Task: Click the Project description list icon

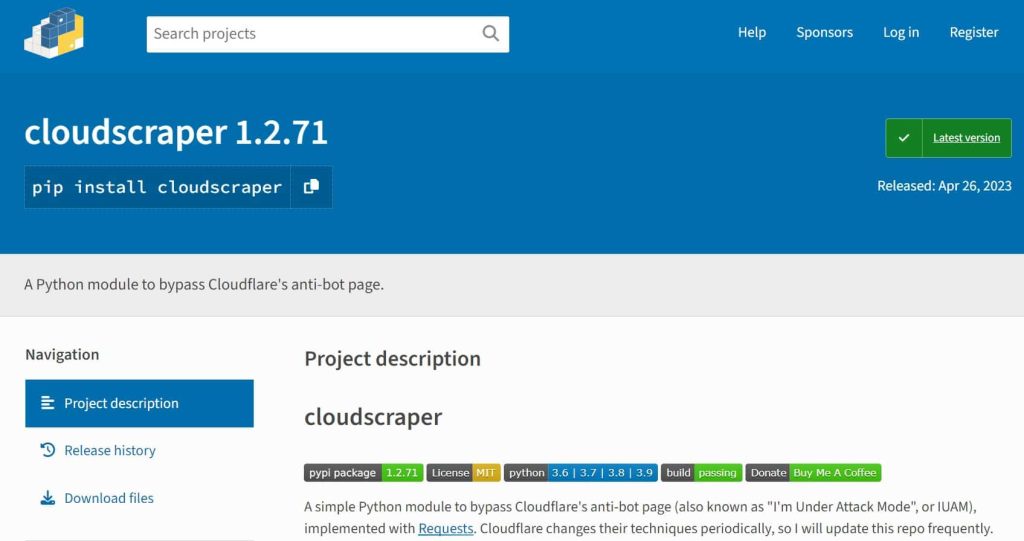Action: (x=48, y=403)
